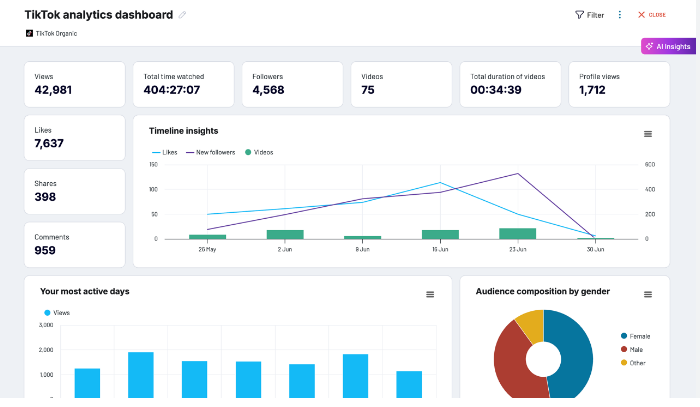Viewport: 700px width, 407px height.
Task: Click the Likes line peak near 16 Jun
Action: pos(440,183)
